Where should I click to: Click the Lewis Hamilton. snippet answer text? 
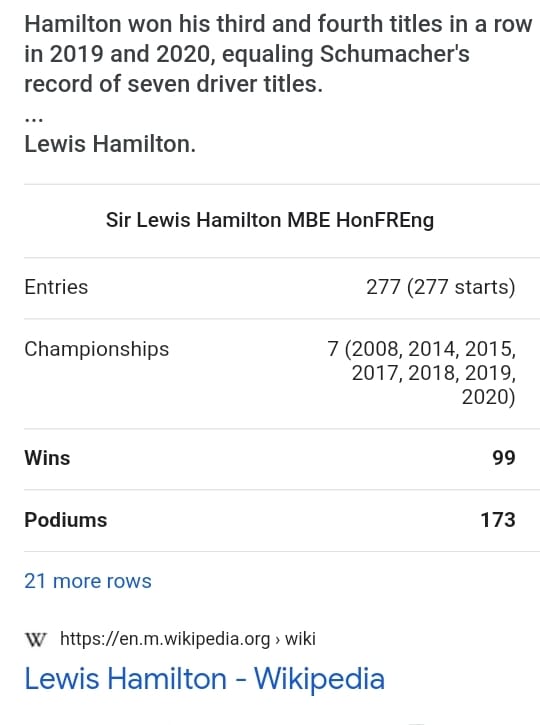tap(110, 144)
